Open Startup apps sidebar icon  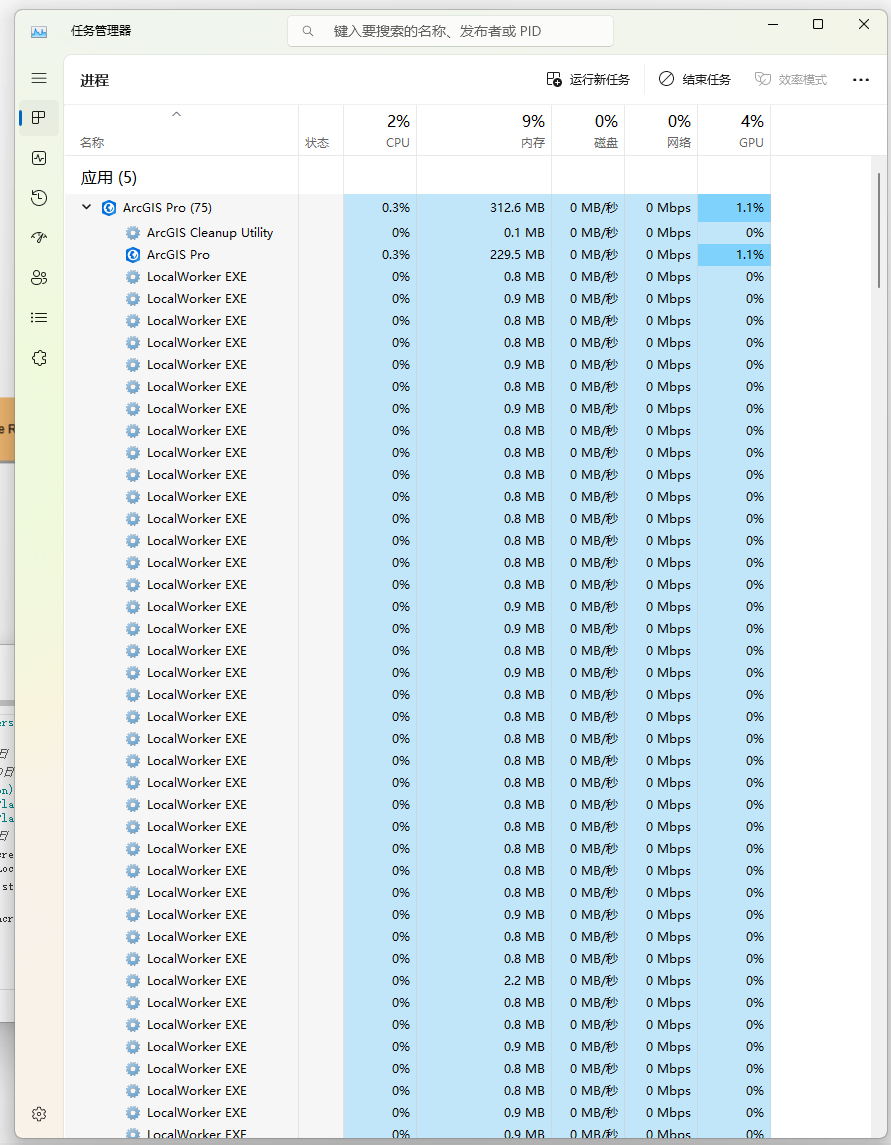click(x=39, y=237)
